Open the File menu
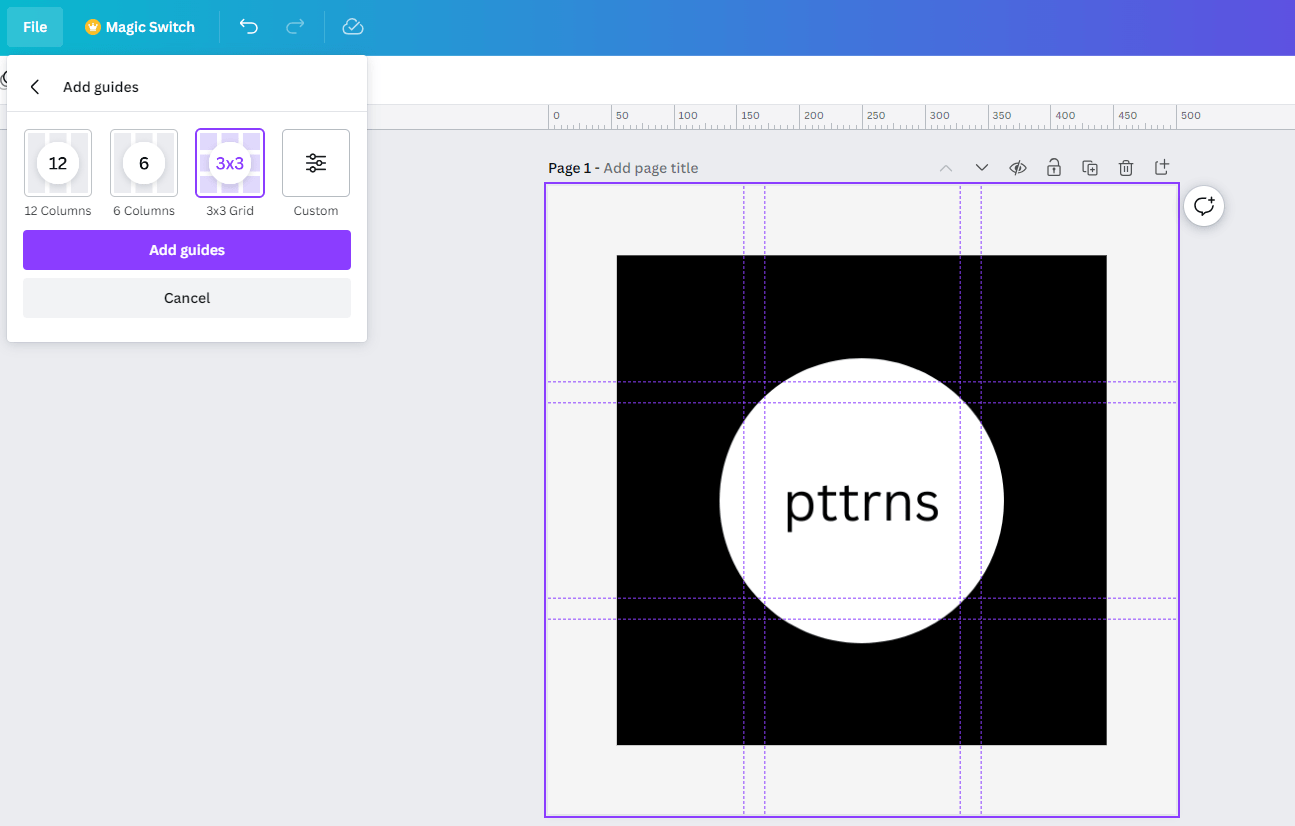Viewport: 1295px width, 826px height. click(34, 27)
